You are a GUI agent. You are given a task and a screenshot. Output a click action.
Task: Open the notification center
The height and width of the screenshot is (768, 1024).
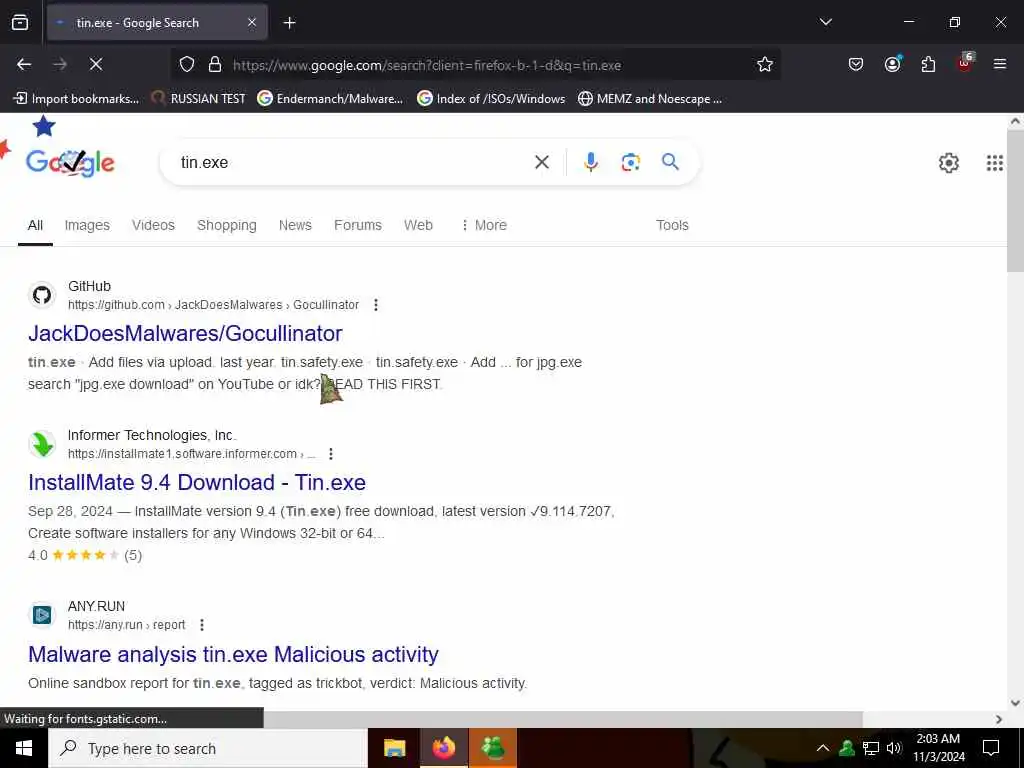pos(991,748)
